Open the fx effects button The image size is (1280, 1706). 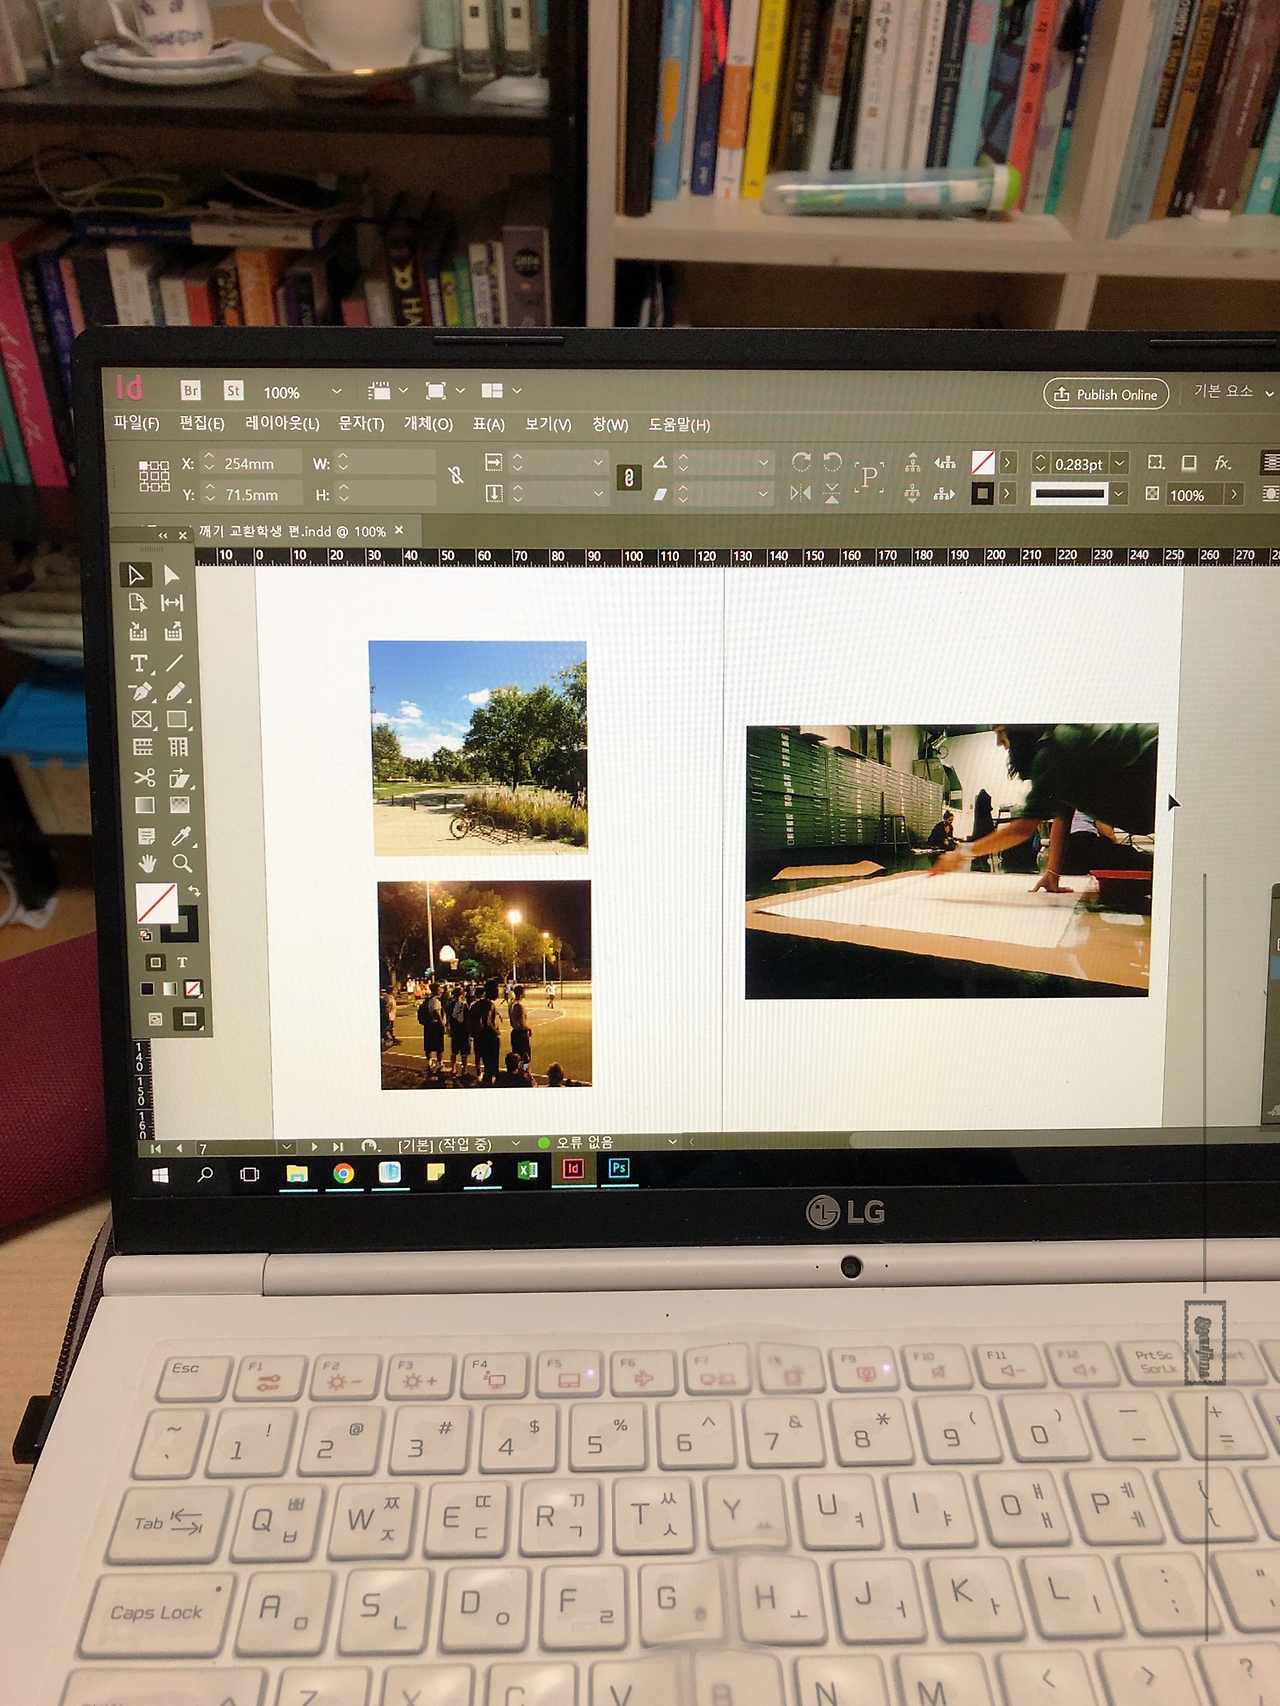coord(1222,463)
